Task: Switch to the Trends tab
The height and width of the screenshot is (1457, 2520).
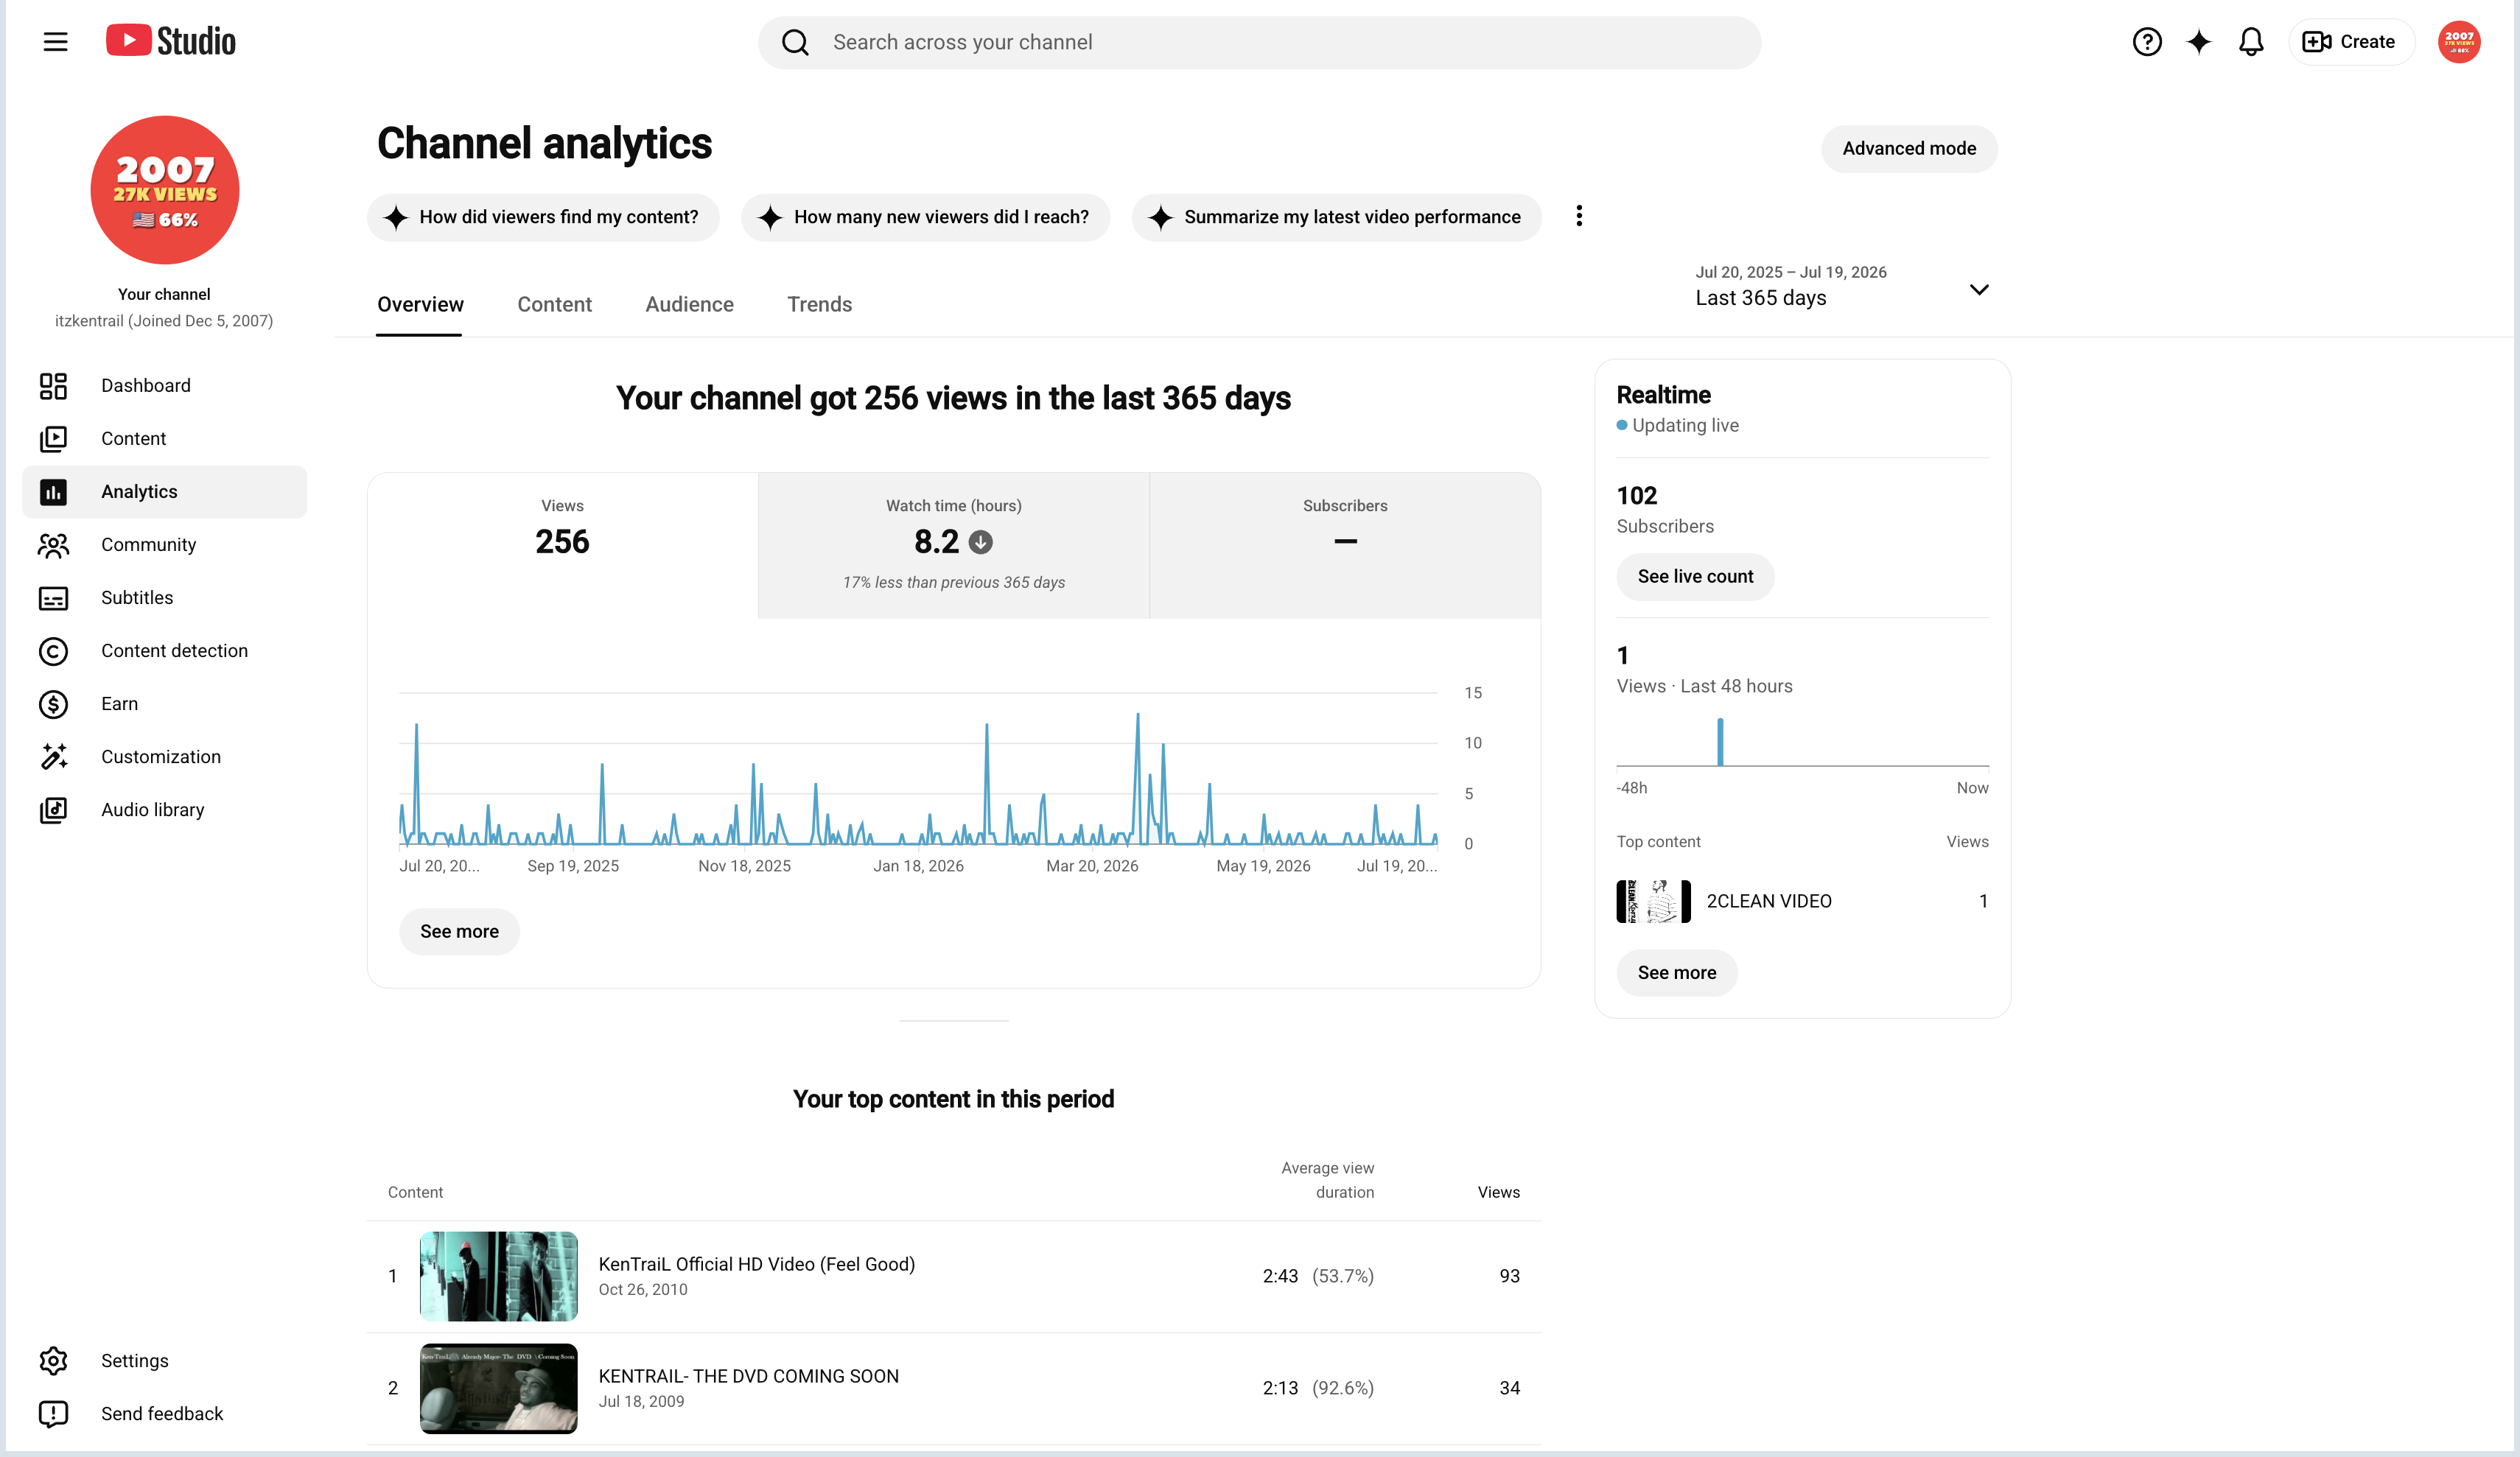Action: coord(819,305)
